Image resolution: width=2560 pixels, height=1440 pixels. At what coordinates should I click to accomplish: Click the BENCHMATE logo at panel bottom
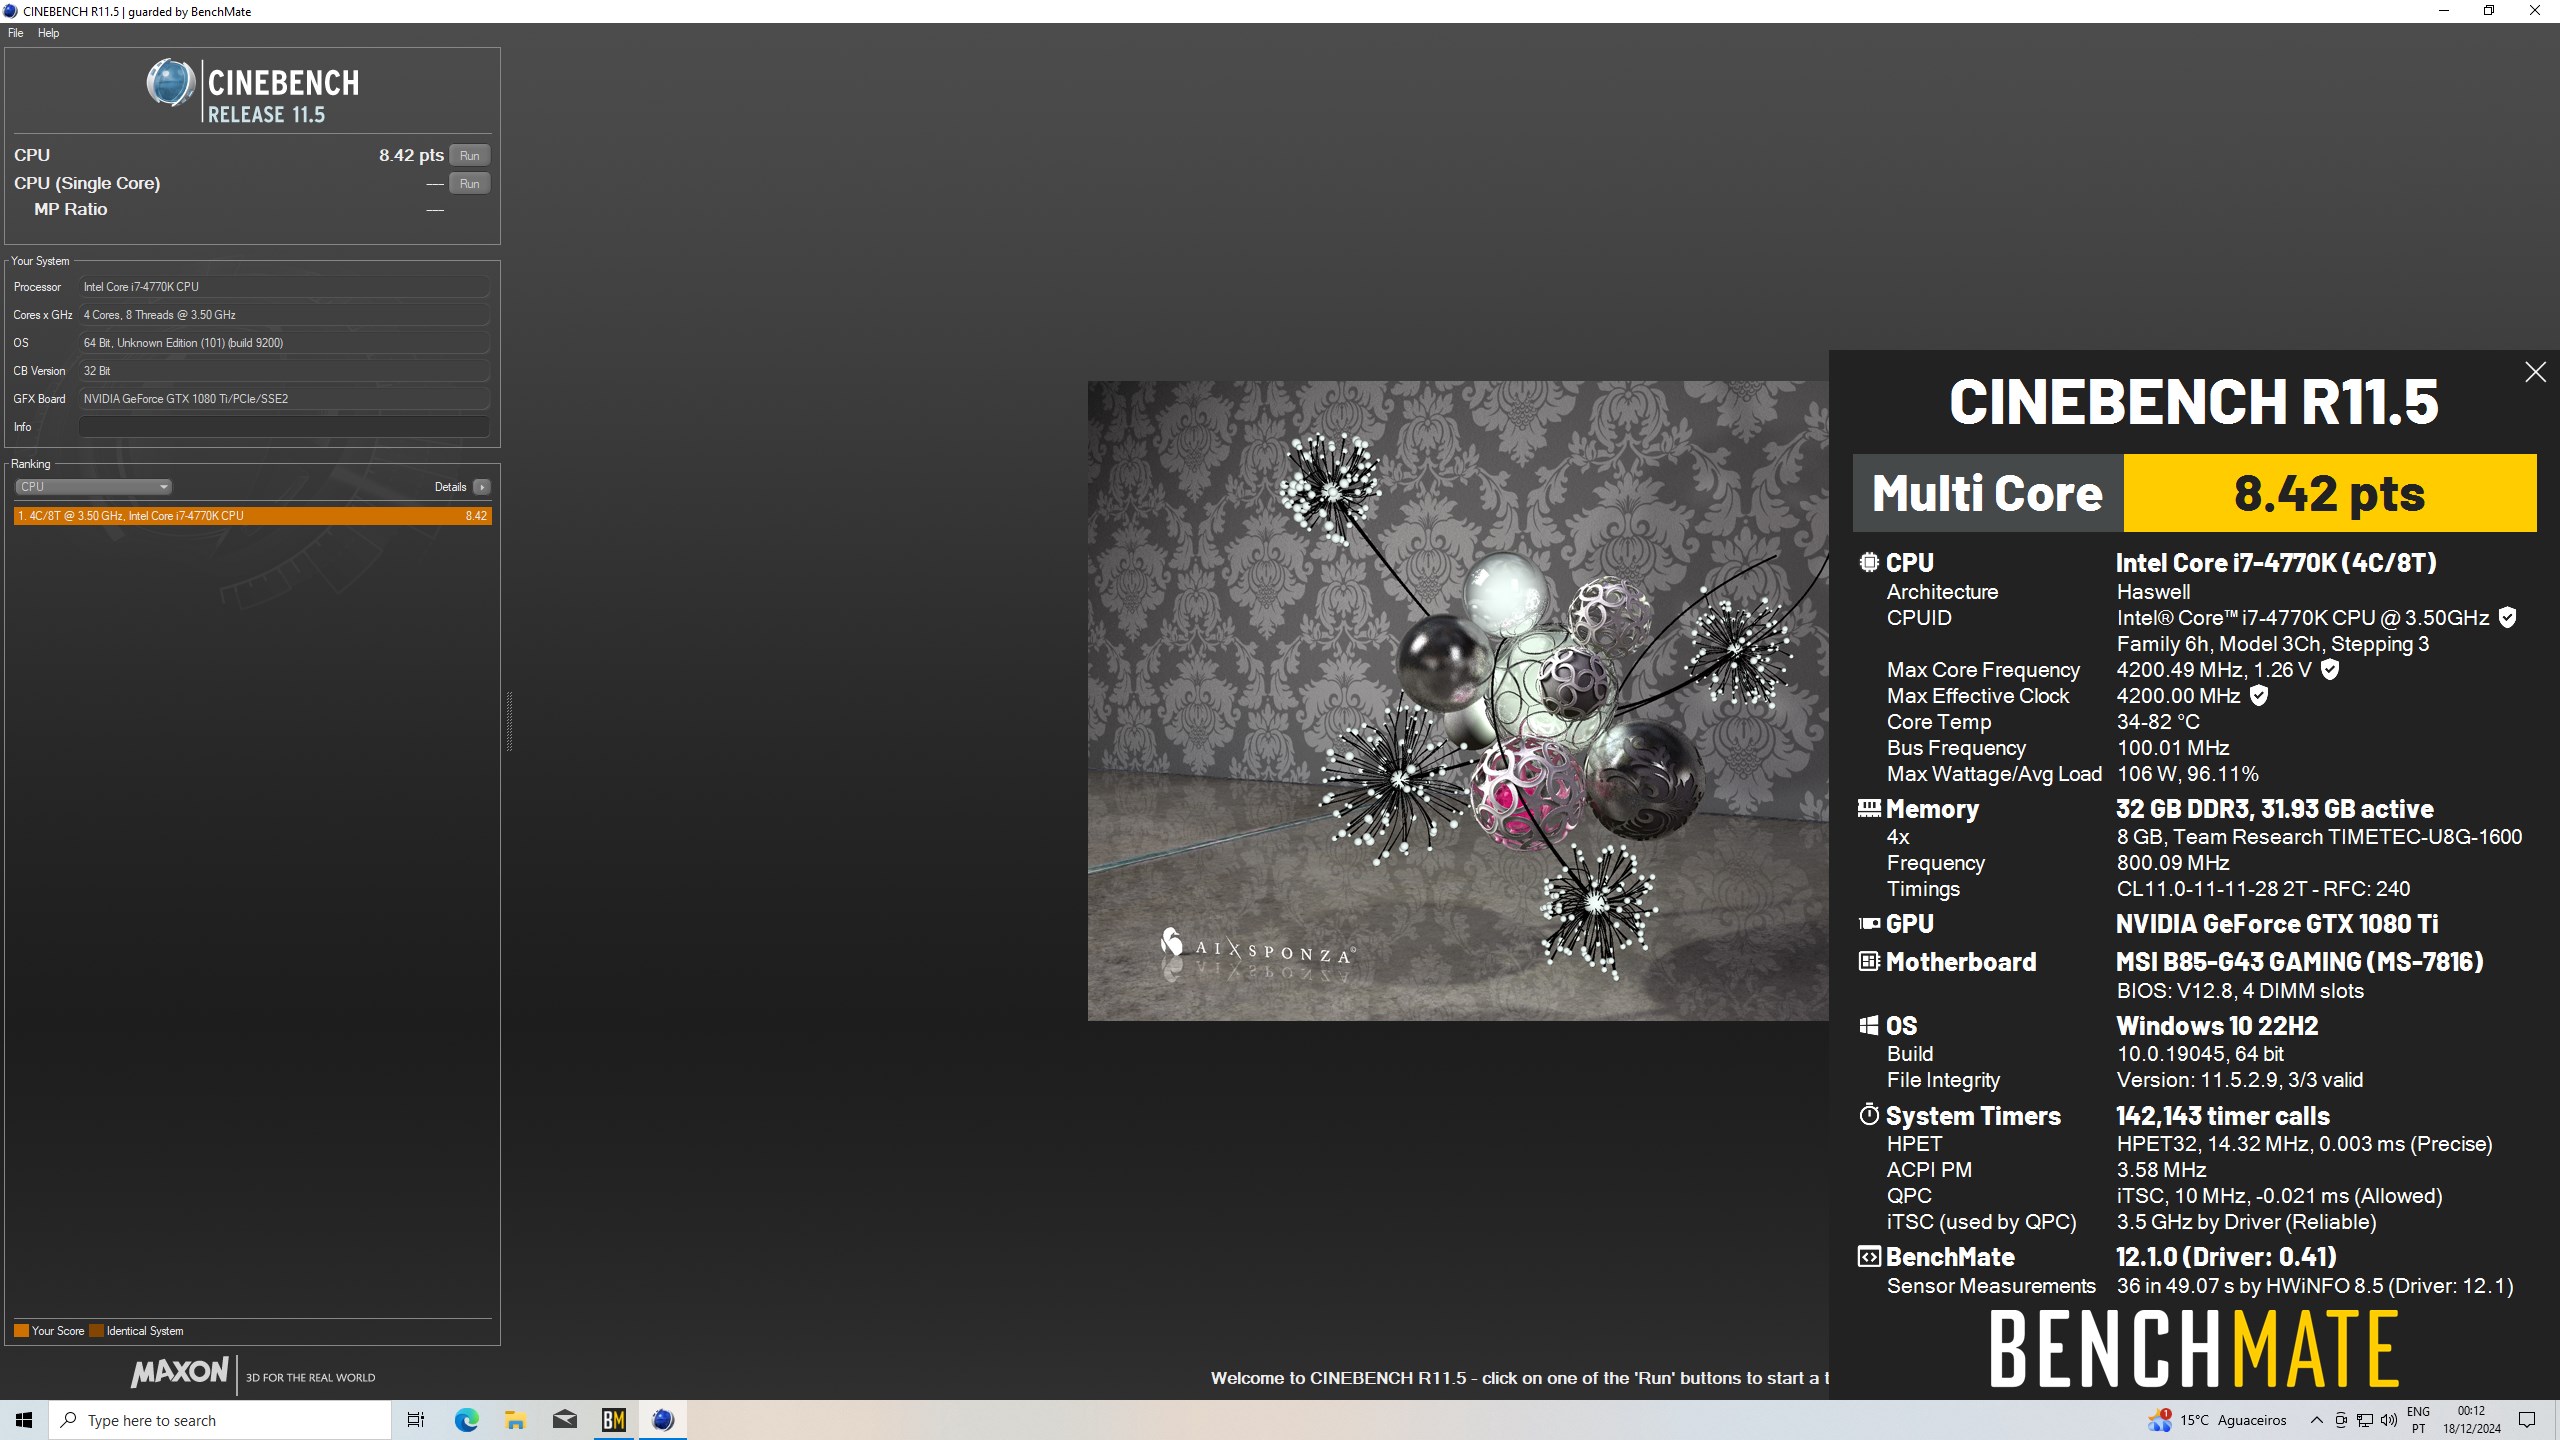point(2194,1349)
